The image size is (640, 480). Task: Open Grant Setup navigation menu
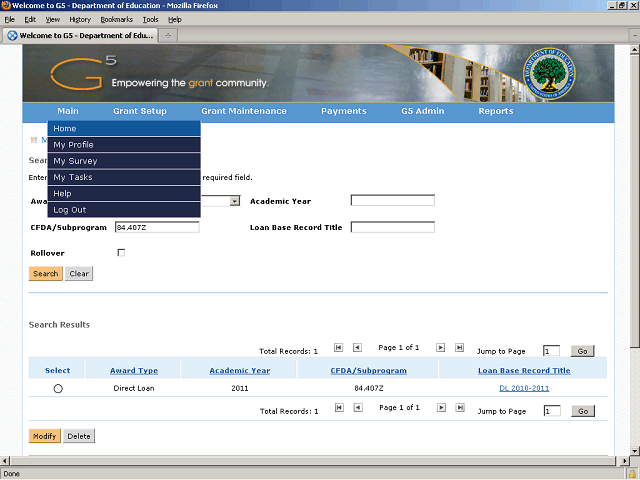(140, 111)
